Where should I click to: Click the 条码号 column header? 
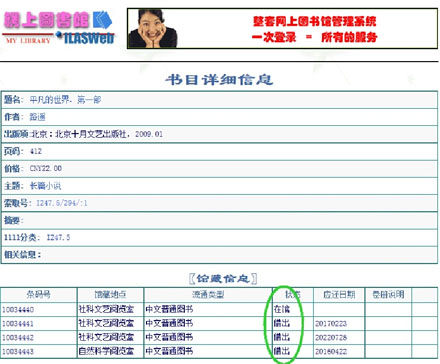(x=39, y=295)
